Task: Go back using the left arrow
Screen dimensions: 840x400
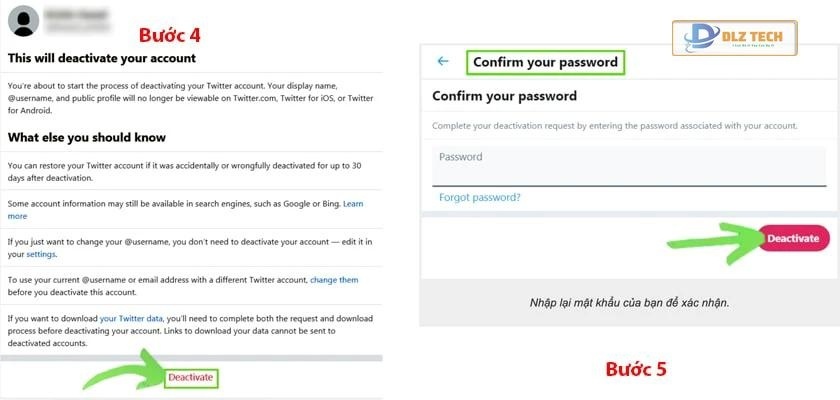Action: click(x=443, y=61)
